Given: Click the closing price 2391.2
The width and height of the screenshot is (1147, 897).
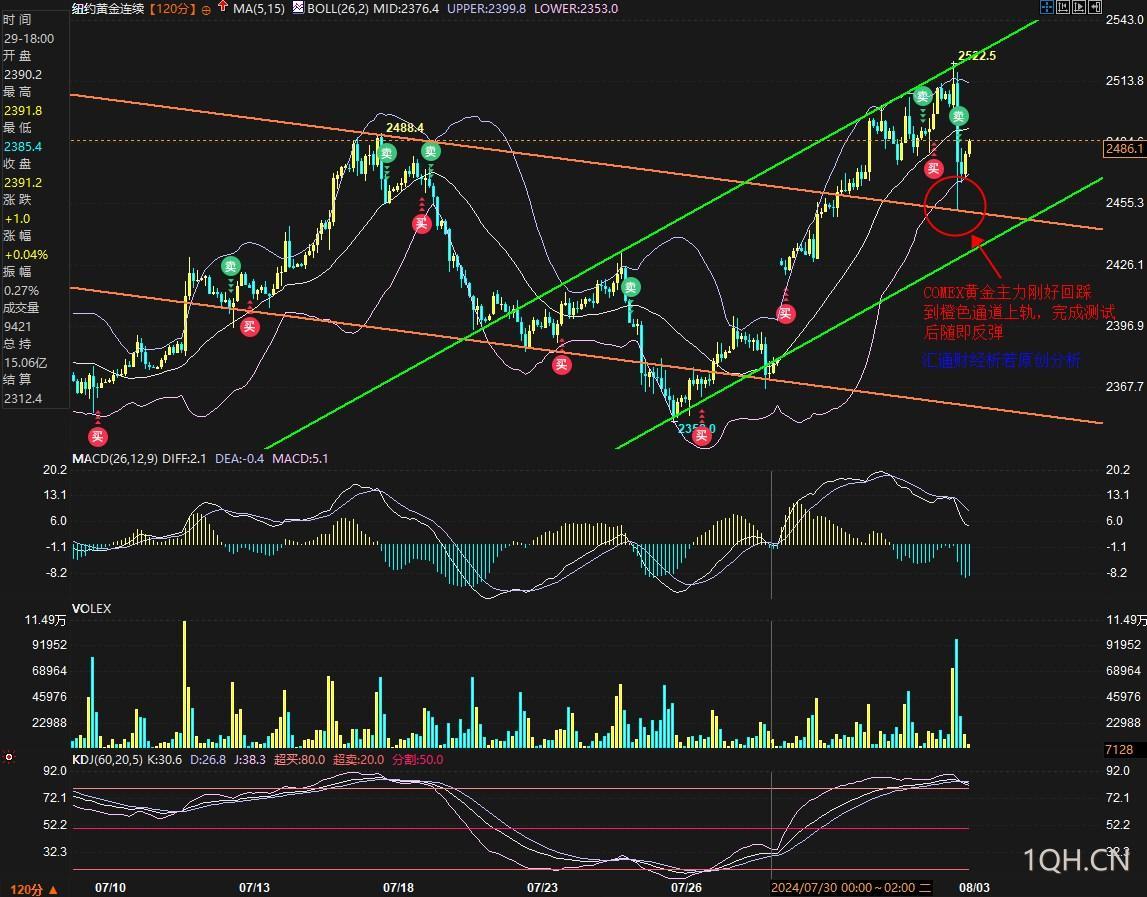Looking at the screenshot, I should pyautogui.click(x=23, y=182).
